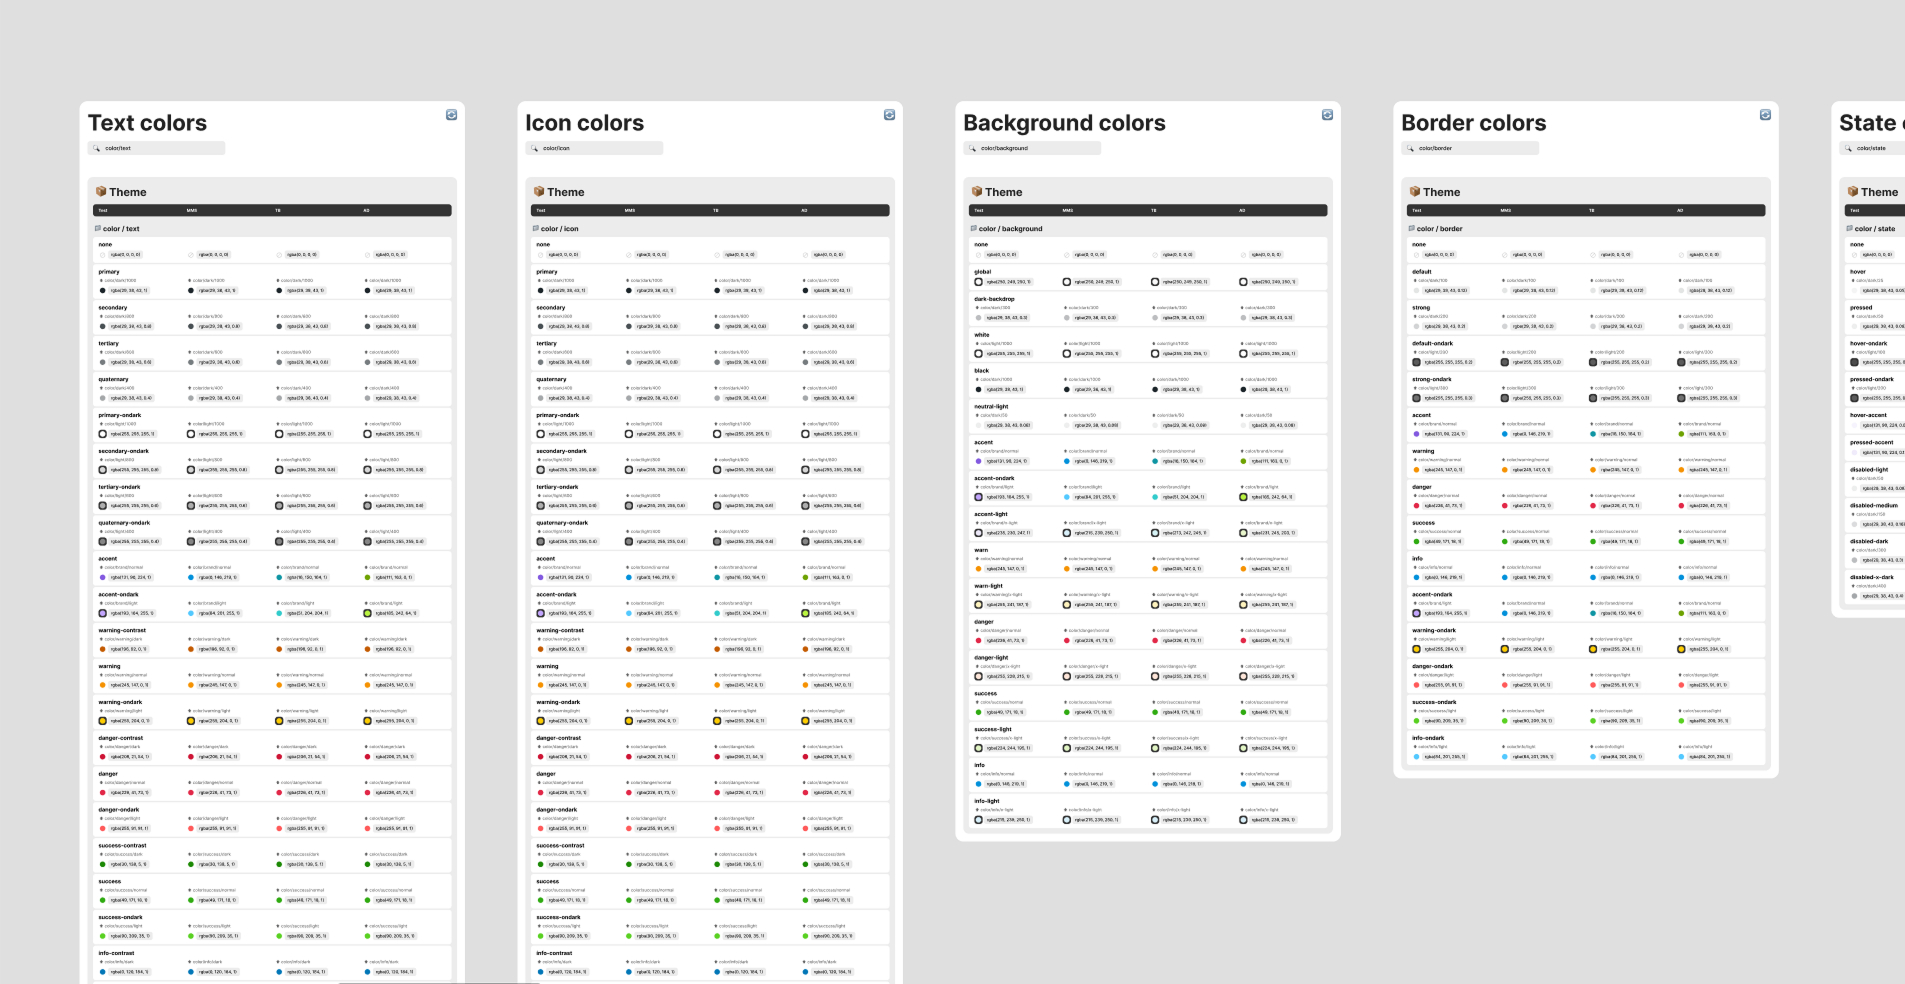Click the magnifier icon beside color/icon search

535,148
